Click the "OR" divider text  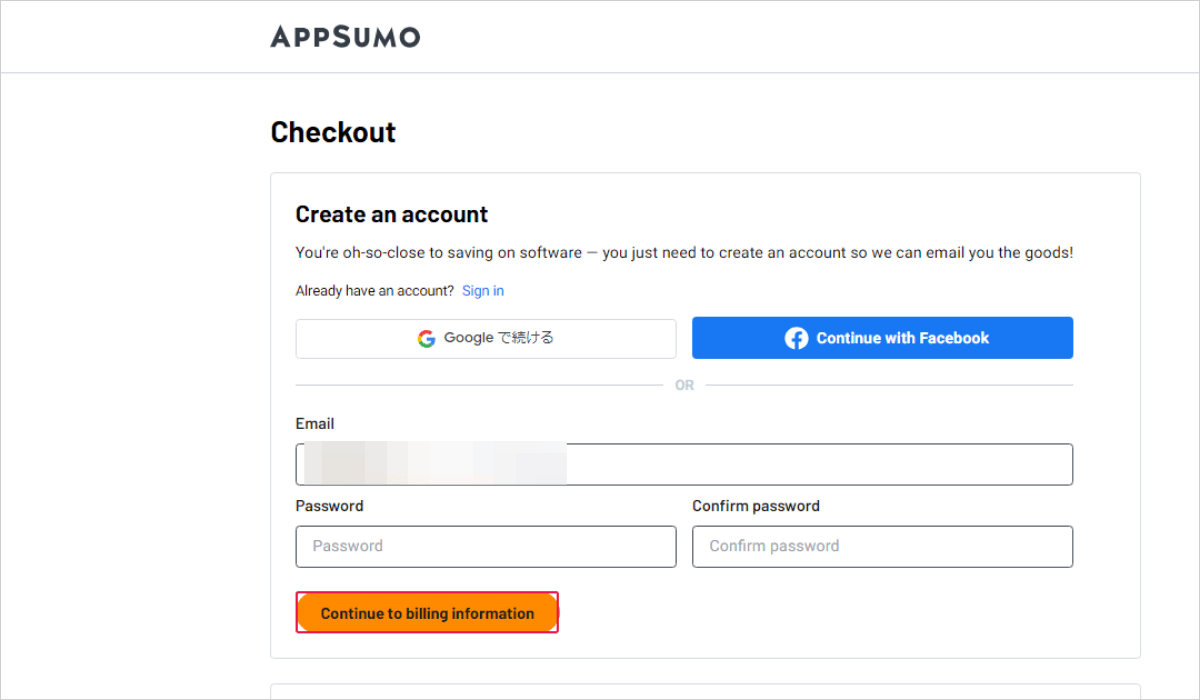coord(684,384)
